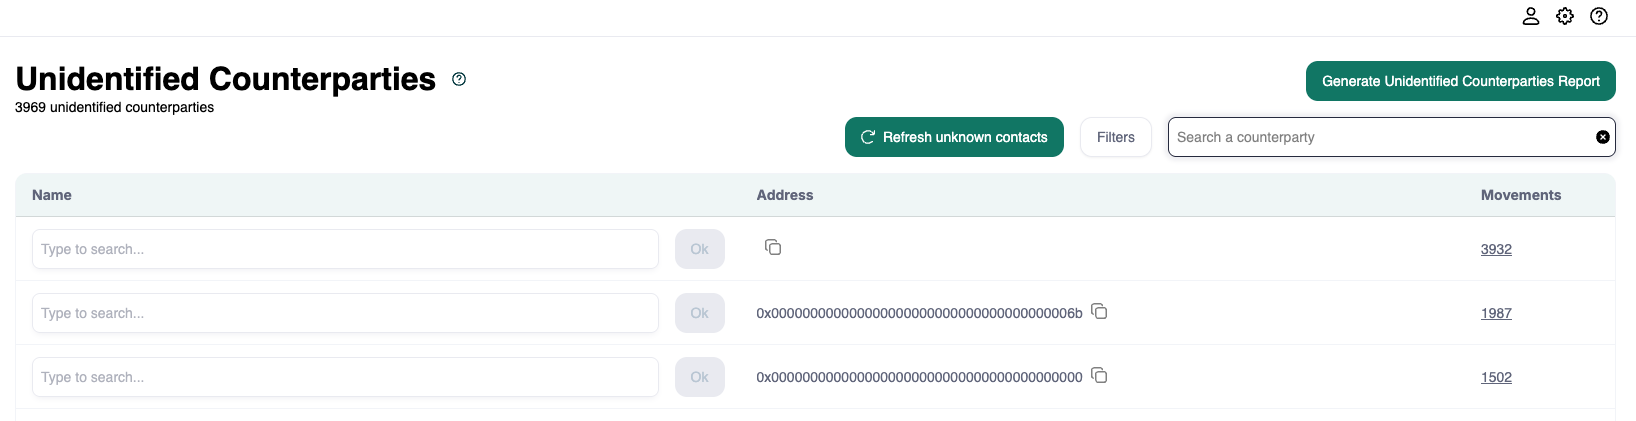Open the user profile icon
Image resolution: width=1636 pixels, height=421 pixels.
pyautogui.click(x=1530, y=16)
